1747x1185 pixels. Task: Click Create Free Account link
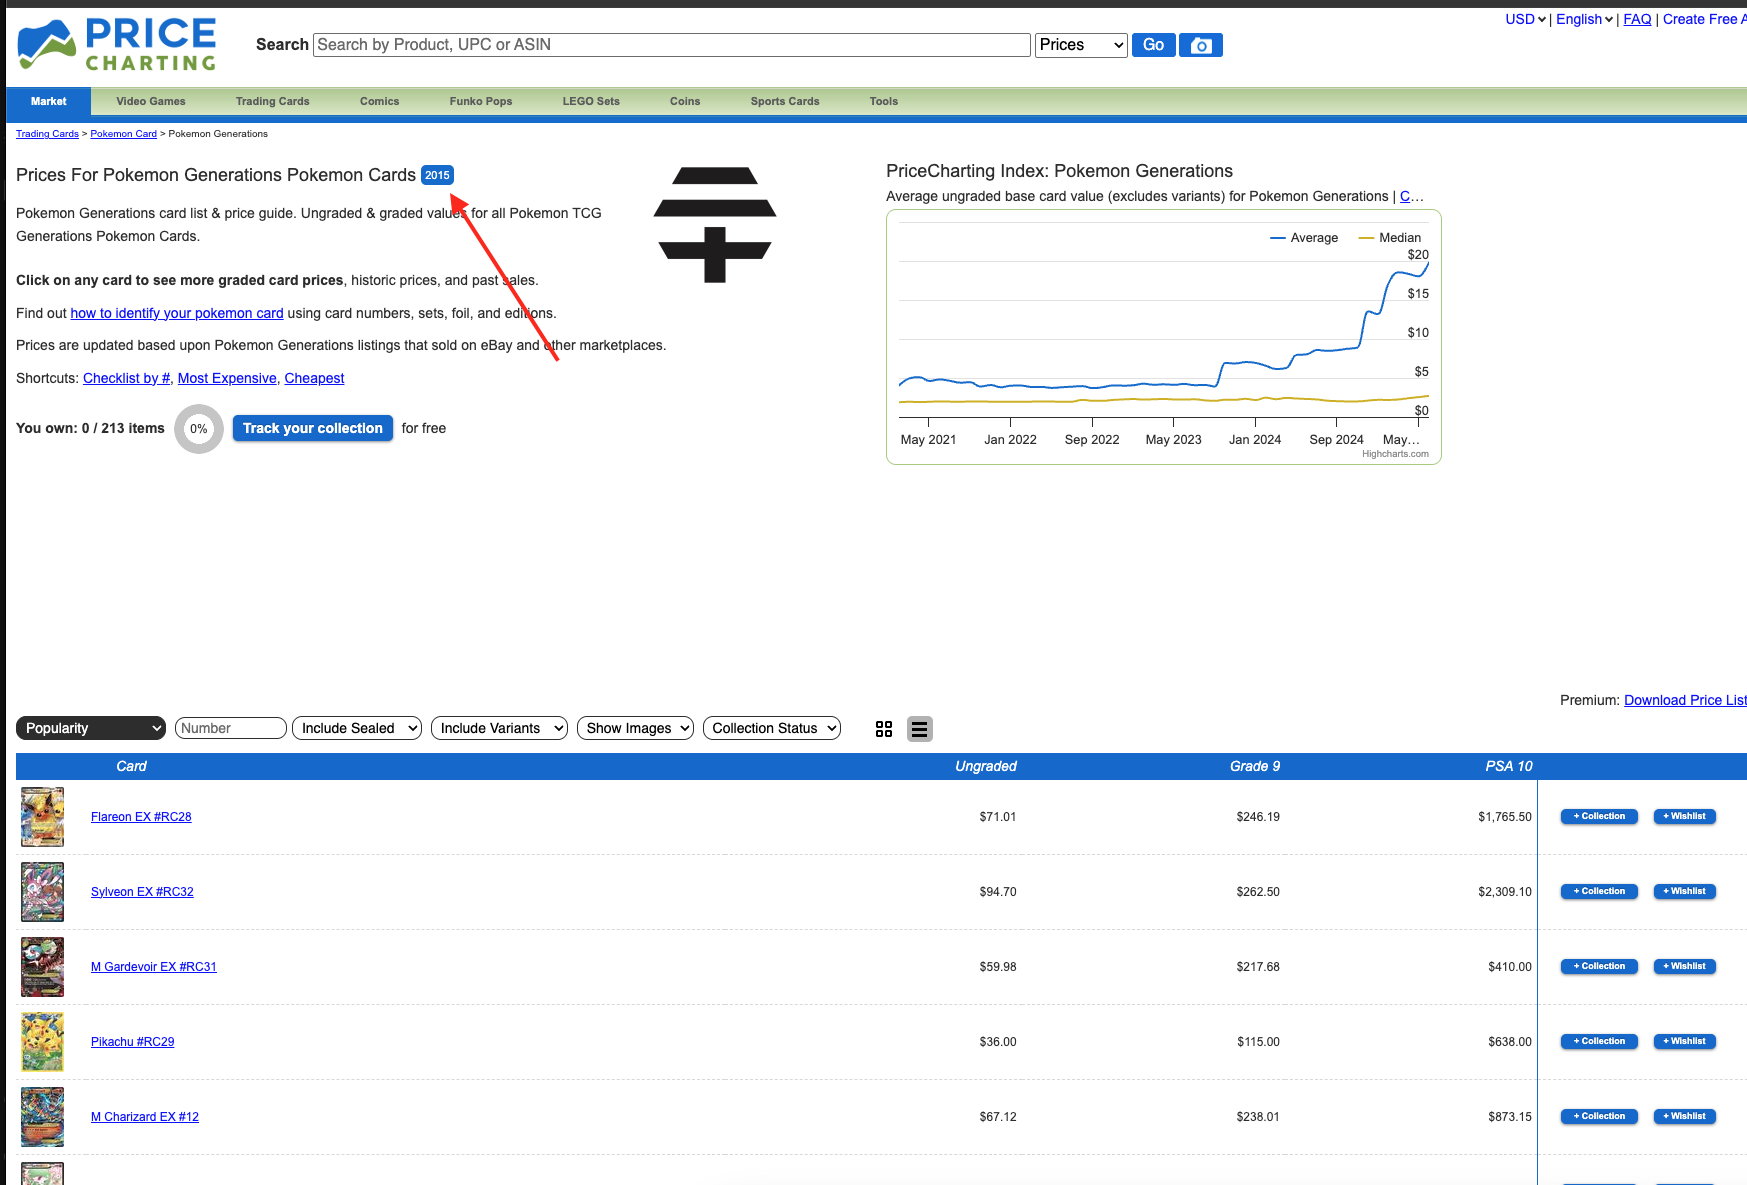[x=1704, y=19]
